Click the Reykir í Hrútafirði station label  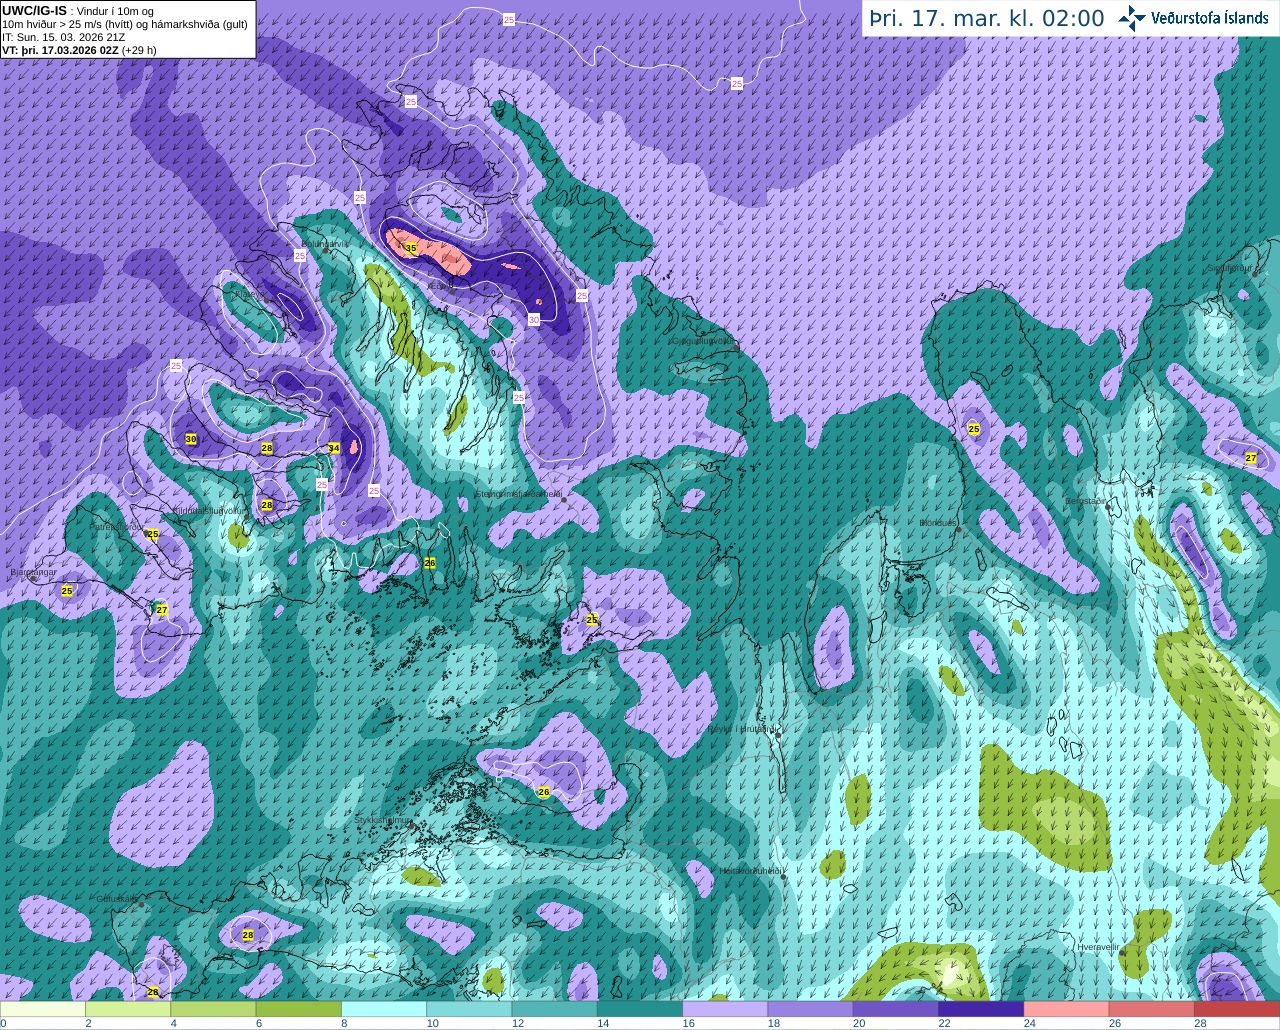(x=741, y=729)
